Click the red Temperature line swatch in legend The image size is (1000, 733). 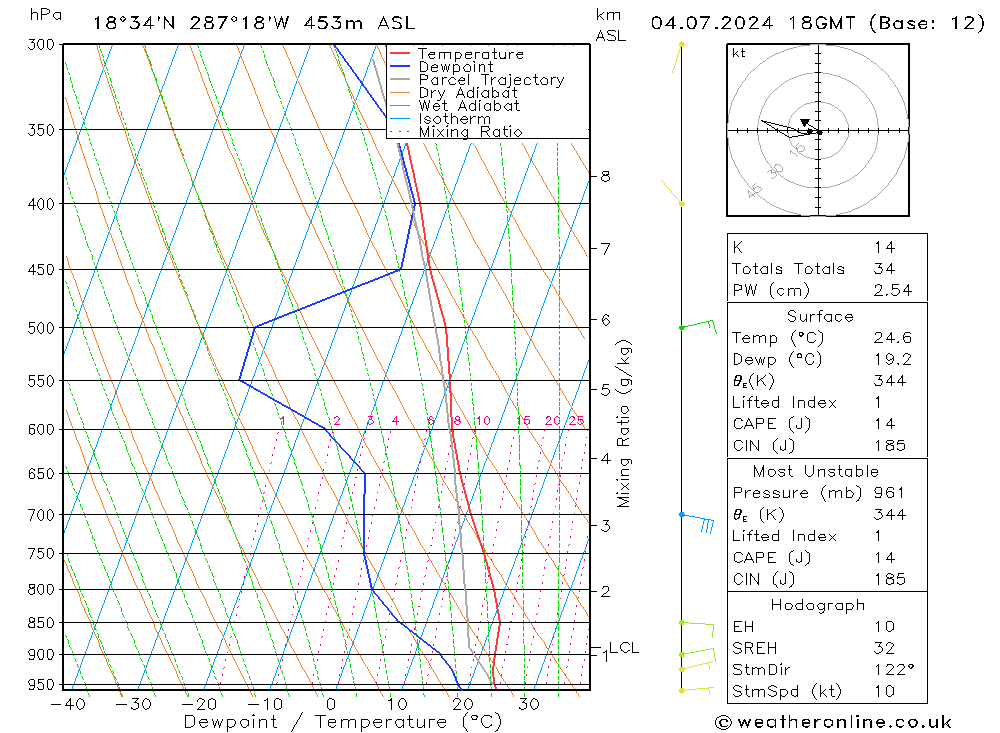click(x=400, y=53)
